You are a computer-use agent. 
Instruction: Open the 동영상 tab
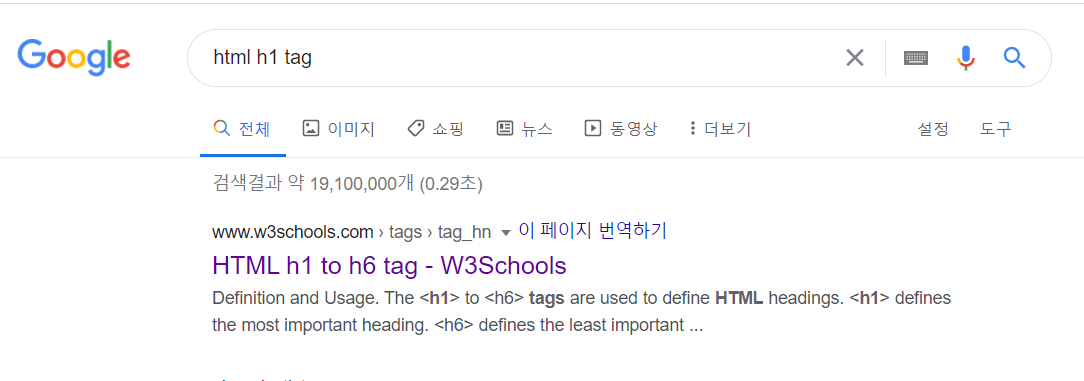(x=621, y=129)
